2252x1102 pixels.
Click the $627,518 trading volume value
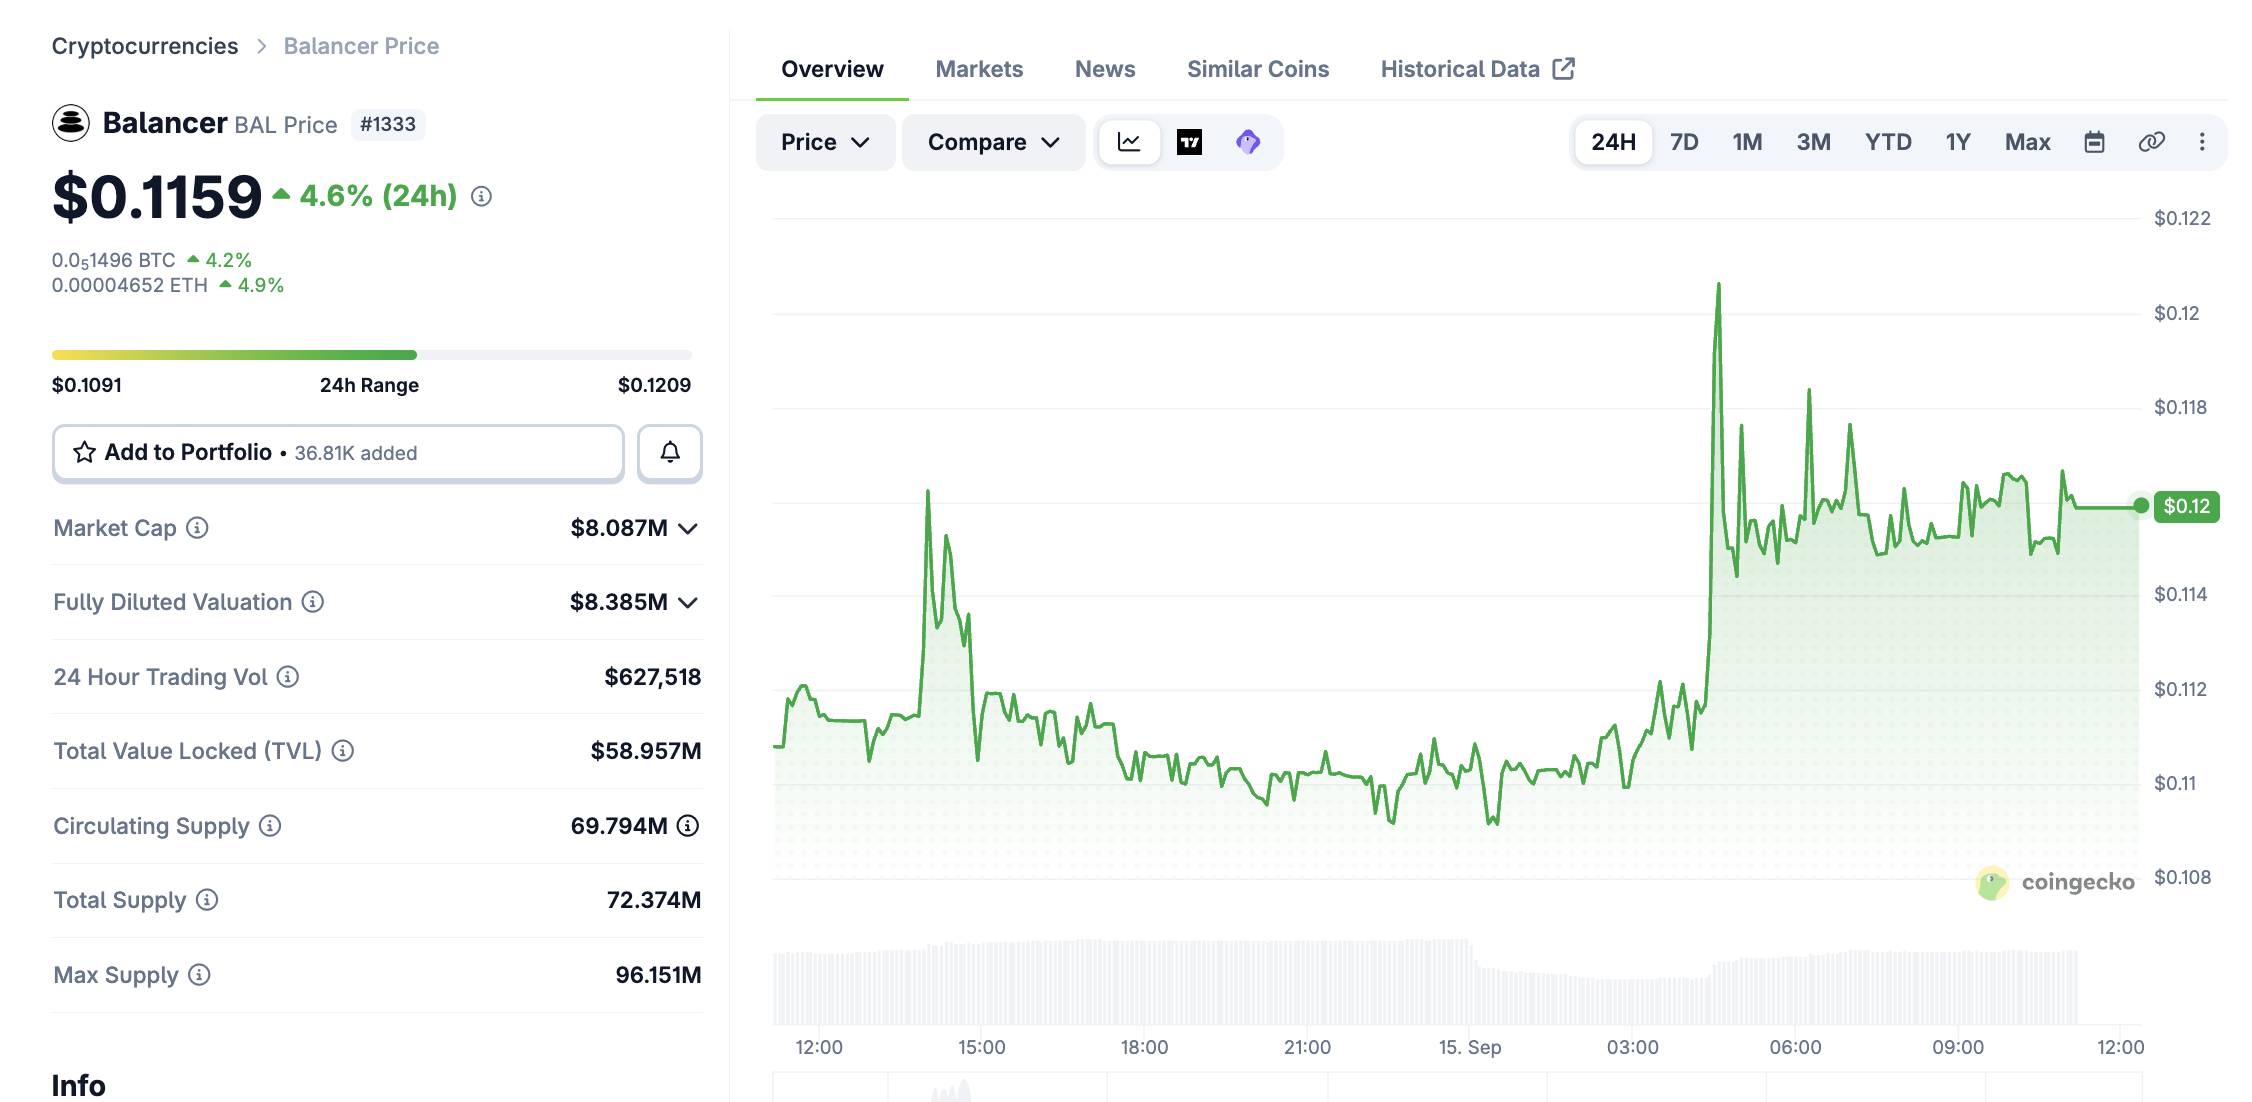pos(653,677)
